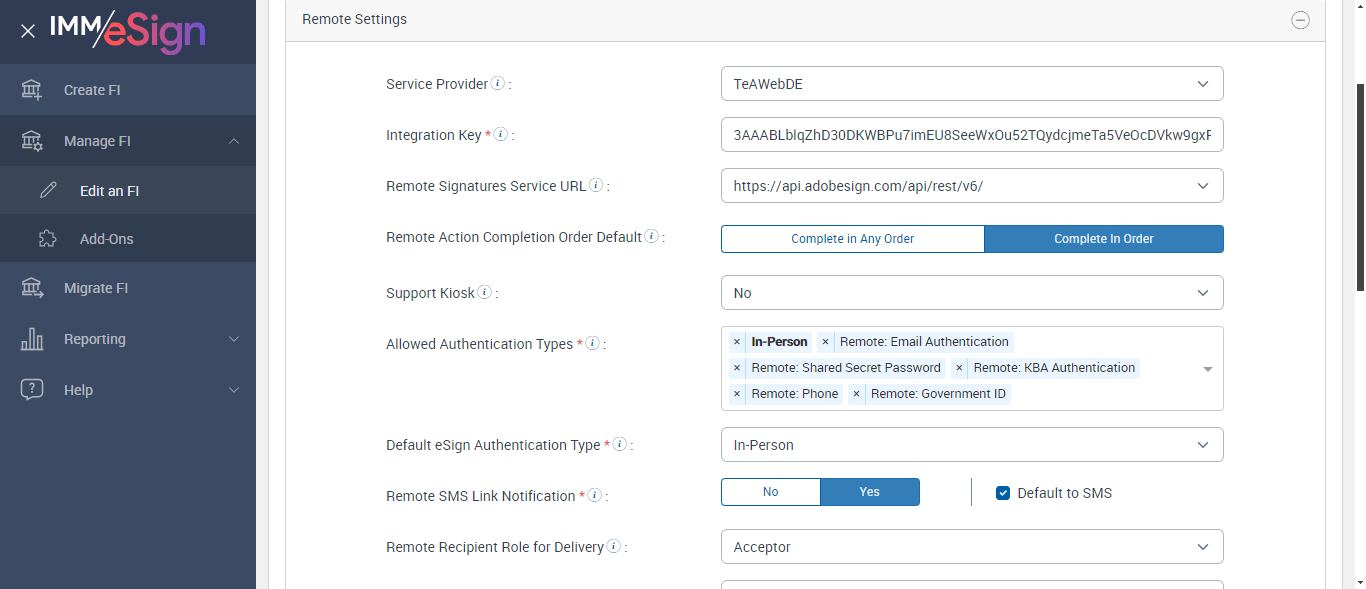
Task: Select Complete in Any Order option
Action: 852,239
